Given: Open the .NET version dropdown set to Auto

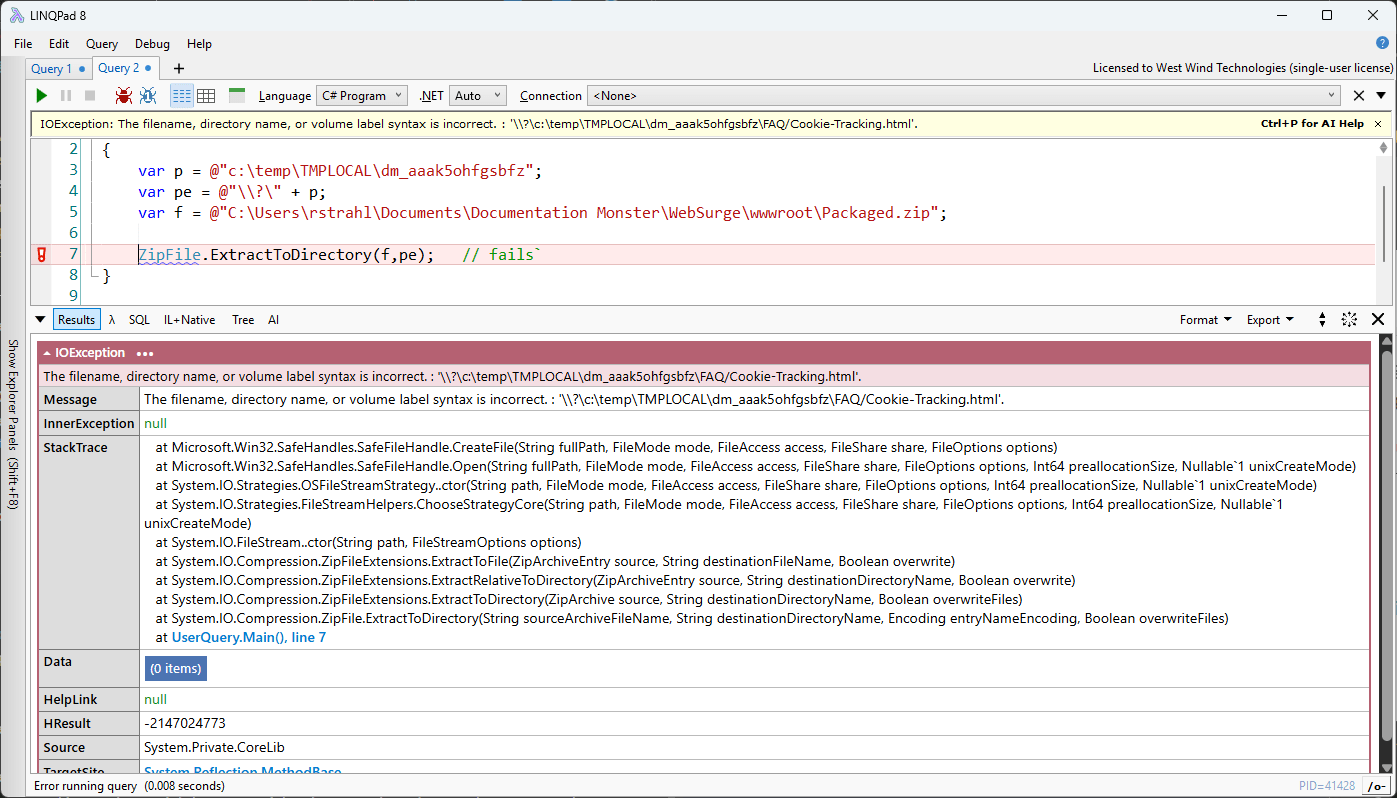Looking at the screenshot, I should pyautogui.click(x=478, y=96).
